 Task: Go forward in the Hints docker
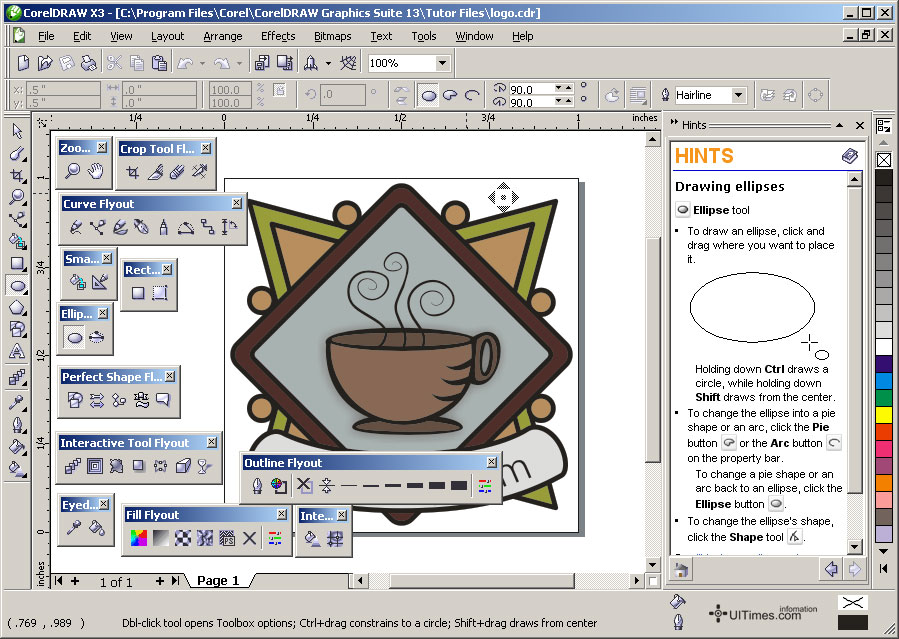click(x=854, y=569)
